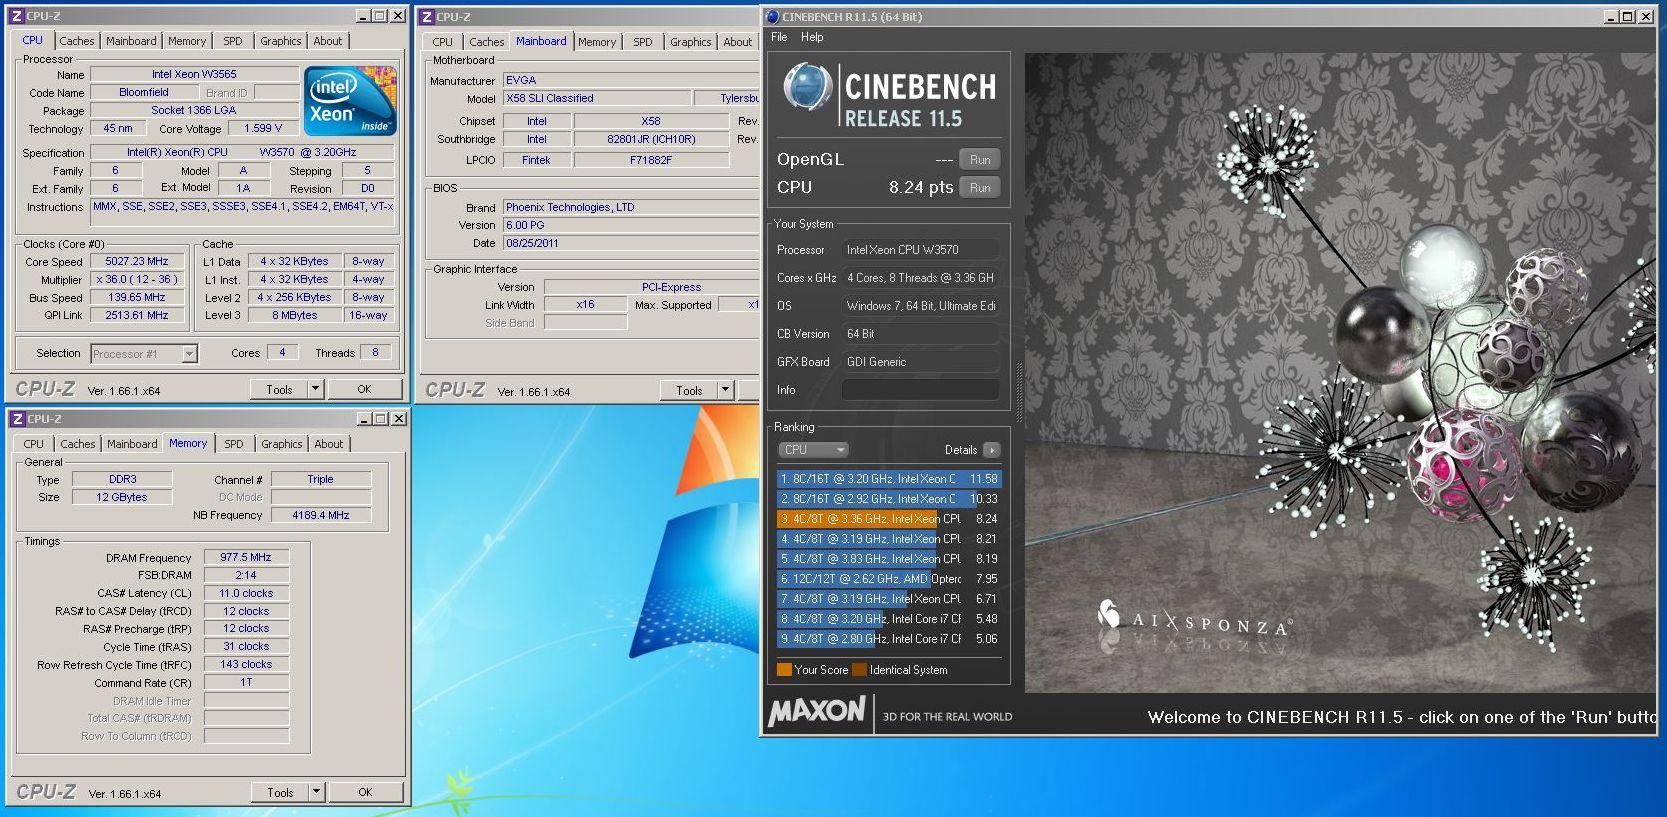Click OK in the CPU-Z Memory window
The image size is (1667, 817).
click(x=365, y=792)
